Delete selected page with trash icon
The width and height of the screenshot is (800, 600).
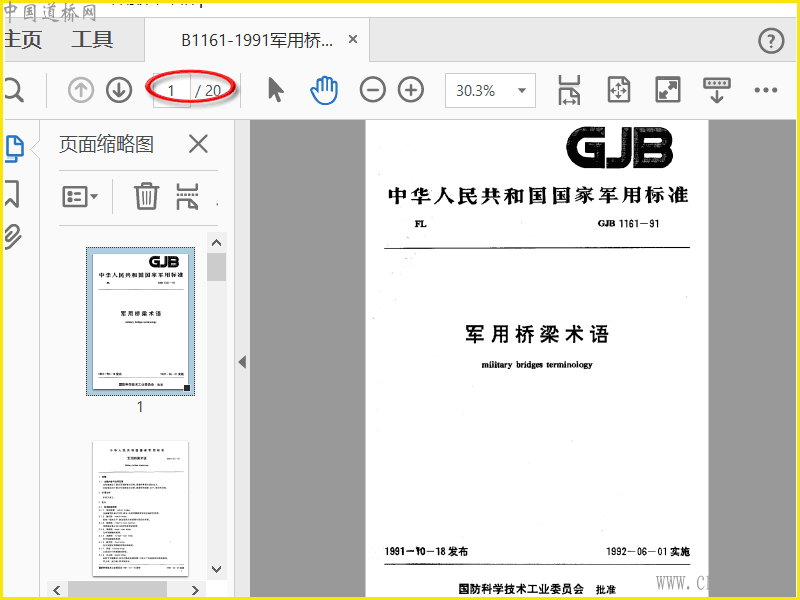coord(146,196)
